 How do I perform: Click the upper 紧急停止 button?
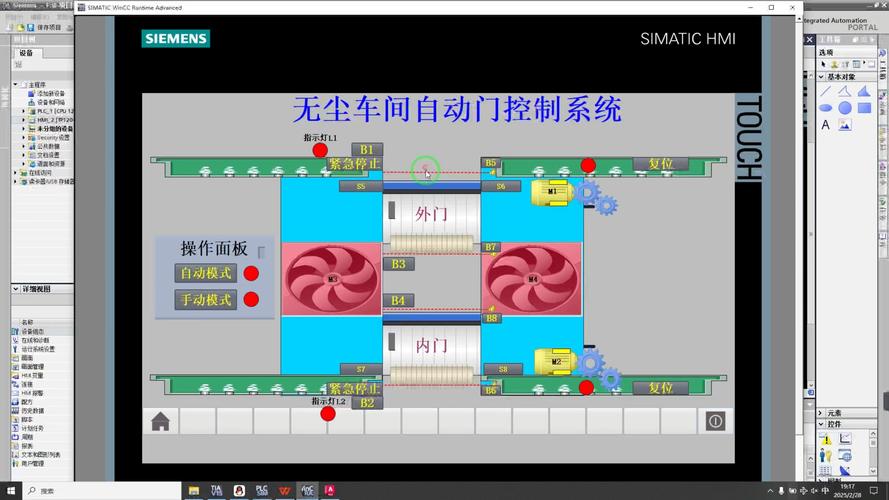[x=354, y=164]
